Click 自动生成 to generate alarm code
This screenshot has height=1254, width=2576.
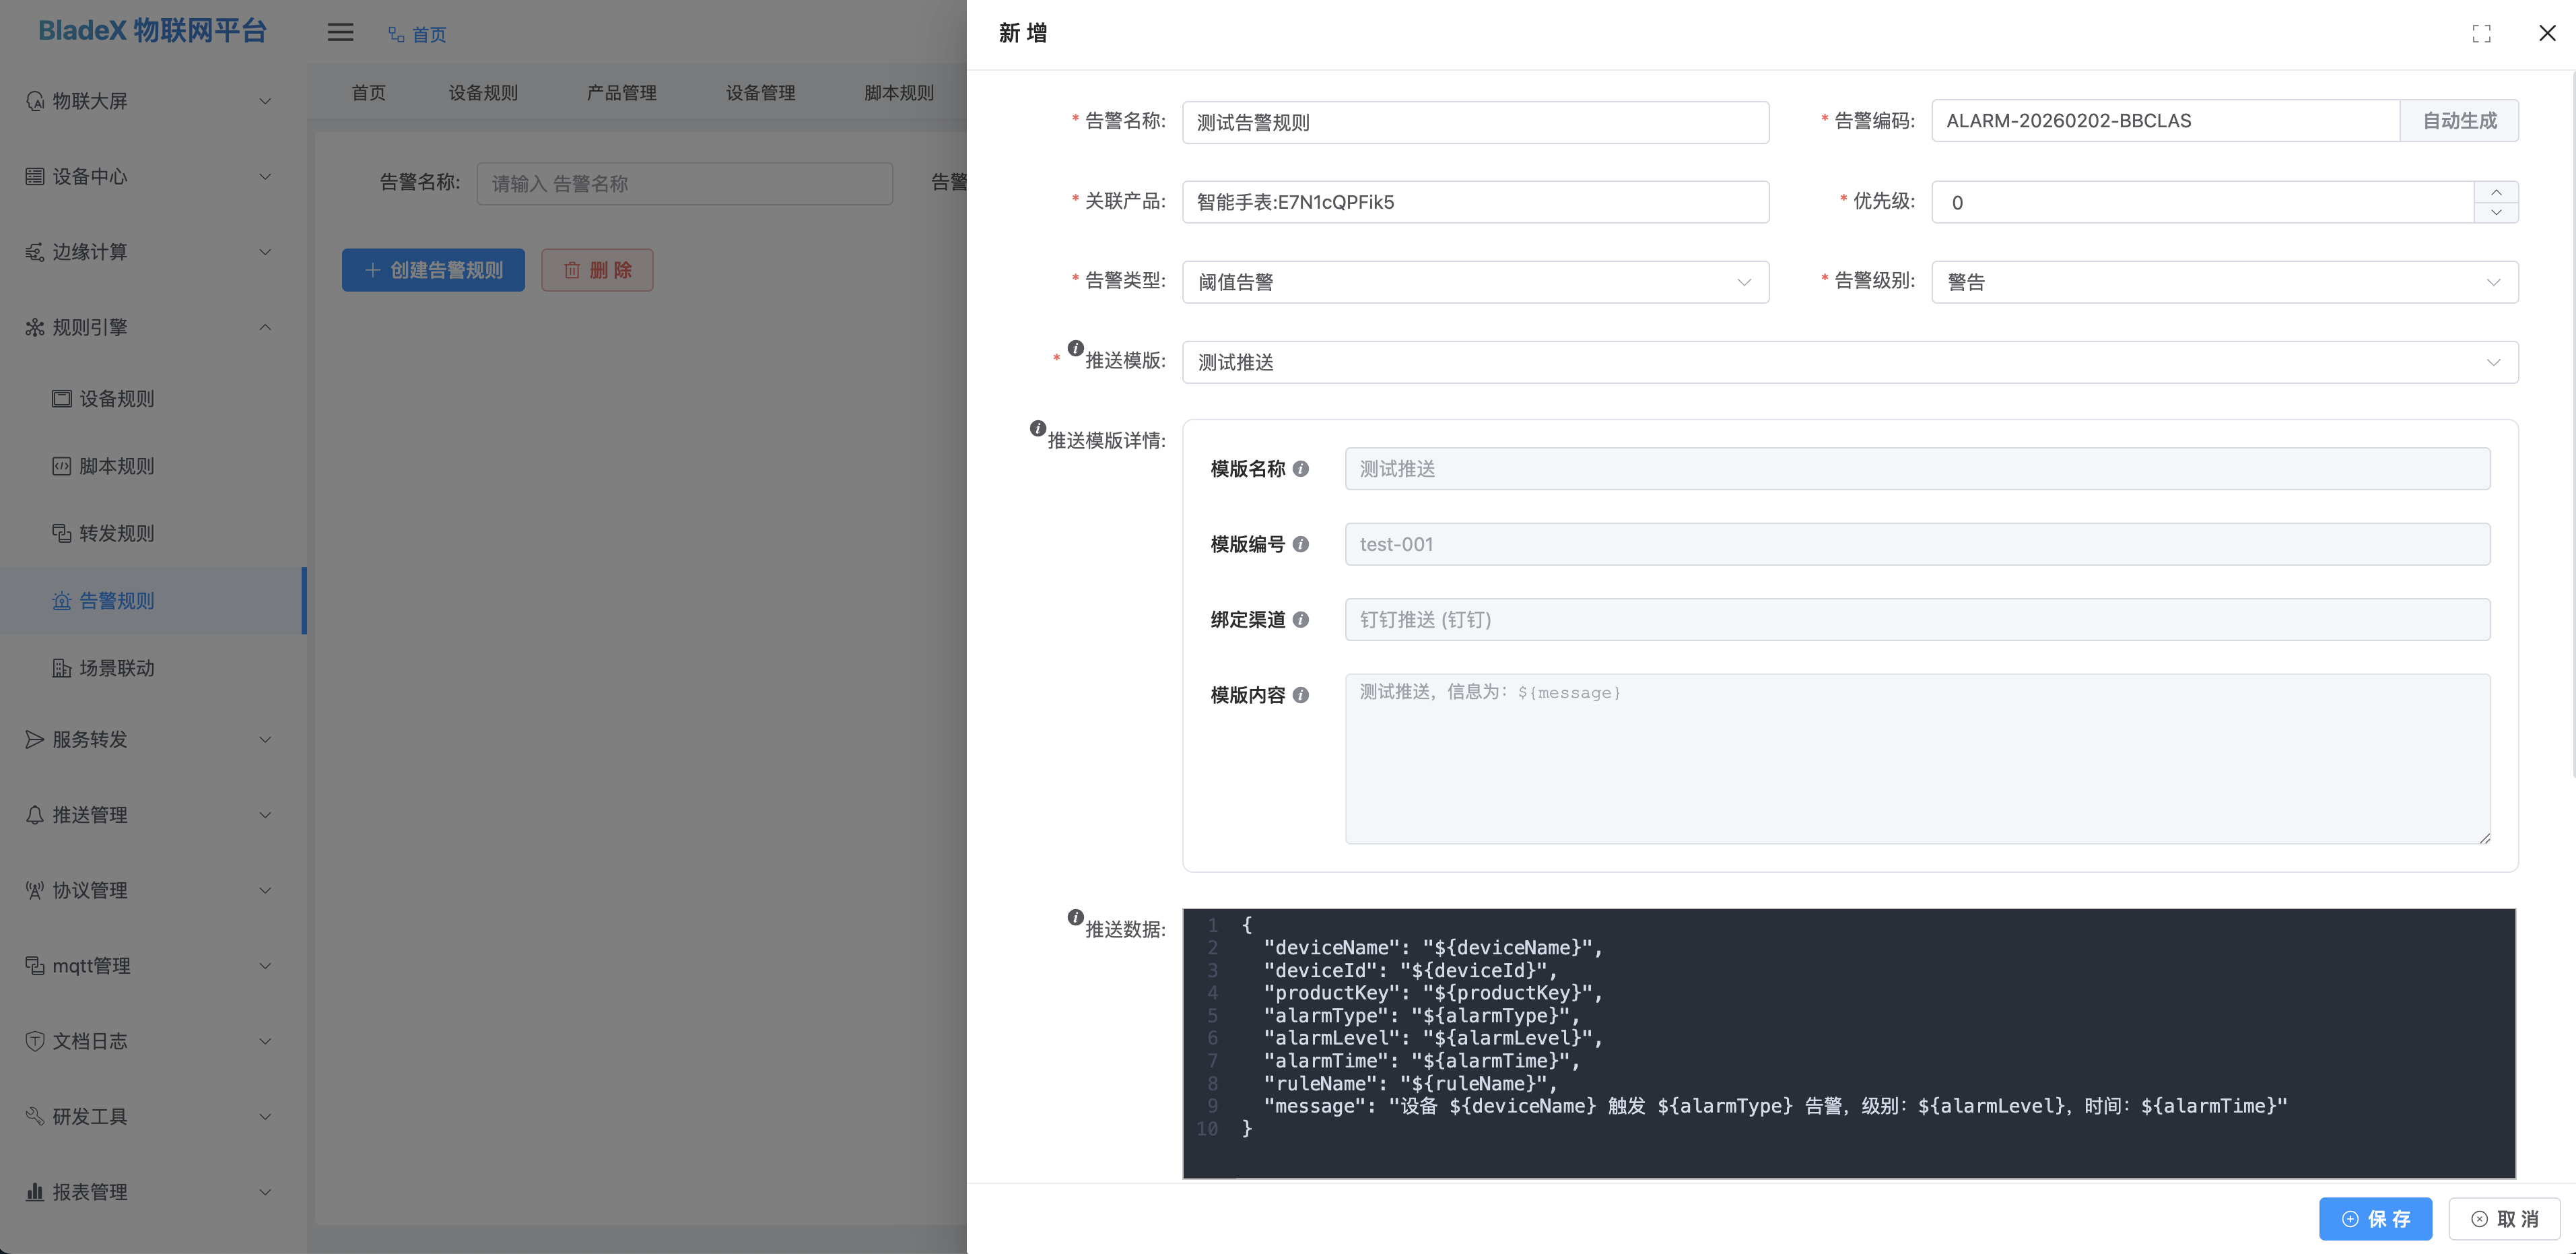[x=2458, y=121]
